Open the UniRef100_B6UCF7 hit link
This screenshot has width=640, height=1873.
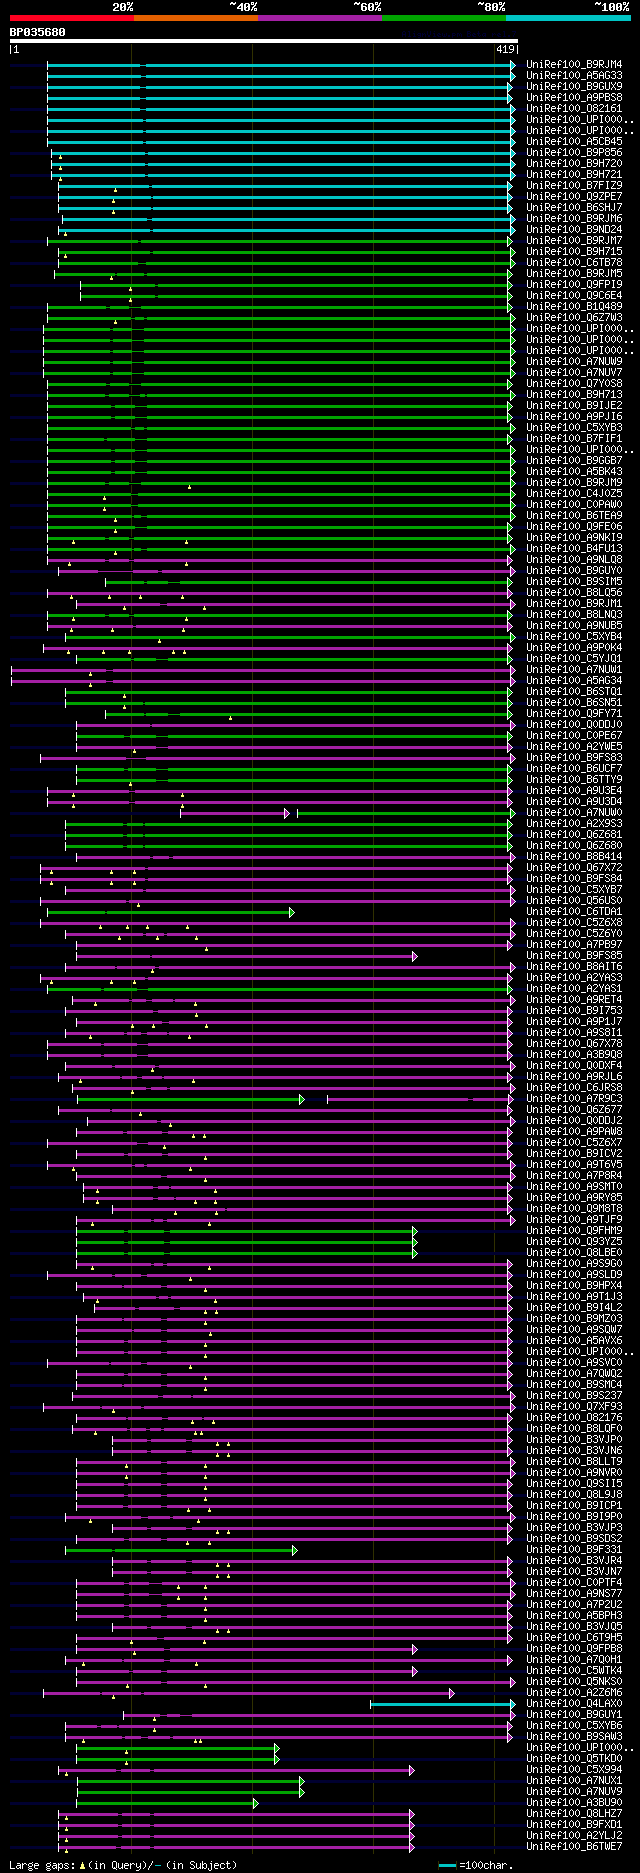pyautogui.click(x=574, y=769)
